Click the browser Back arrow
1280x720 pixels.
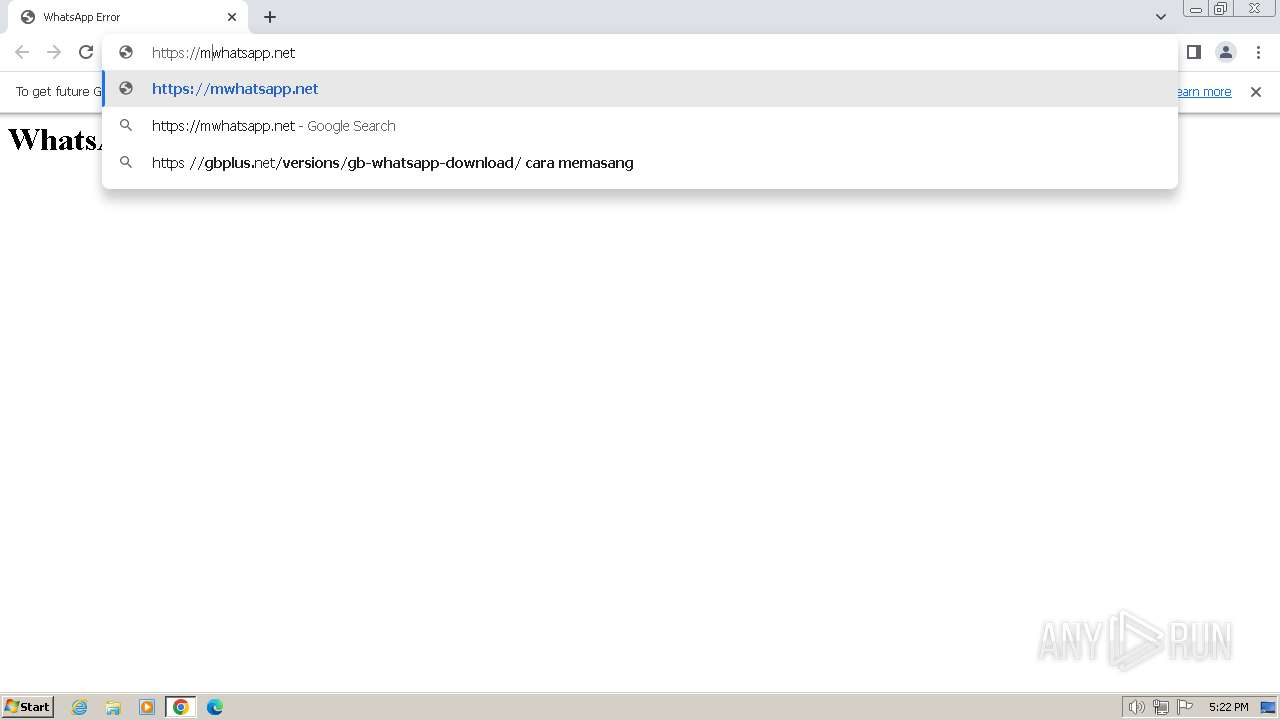[x=22, y=52]
